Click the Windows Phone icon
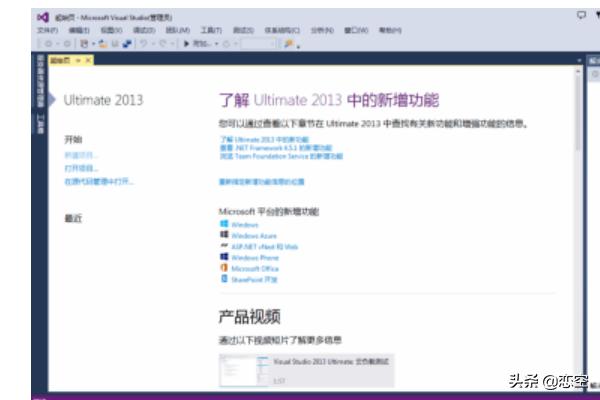Image resolution: width=600 pixels, height=400 pixels. click(224, 258)
